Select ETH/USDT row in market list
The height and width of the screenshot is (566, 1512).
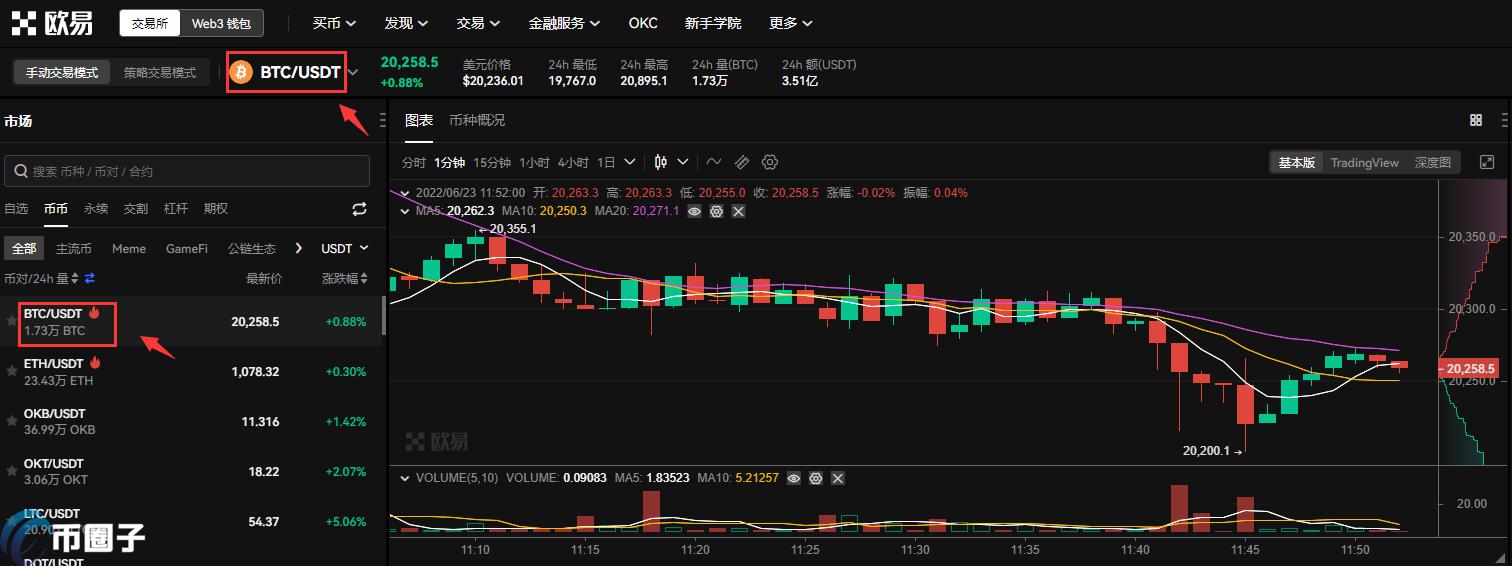[191, 371]
